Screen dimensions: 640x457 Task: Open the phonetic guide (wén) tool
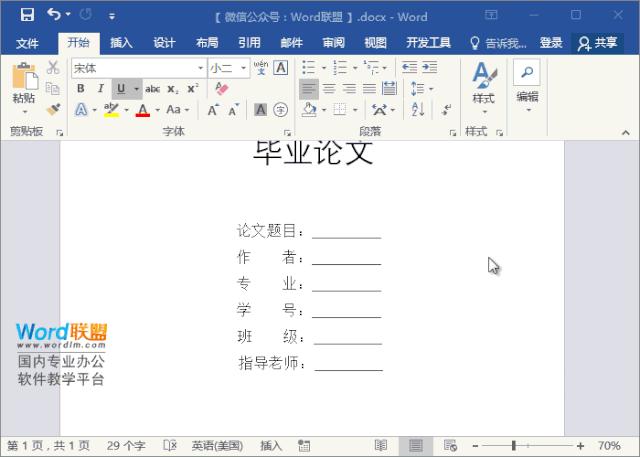point(261,67)
